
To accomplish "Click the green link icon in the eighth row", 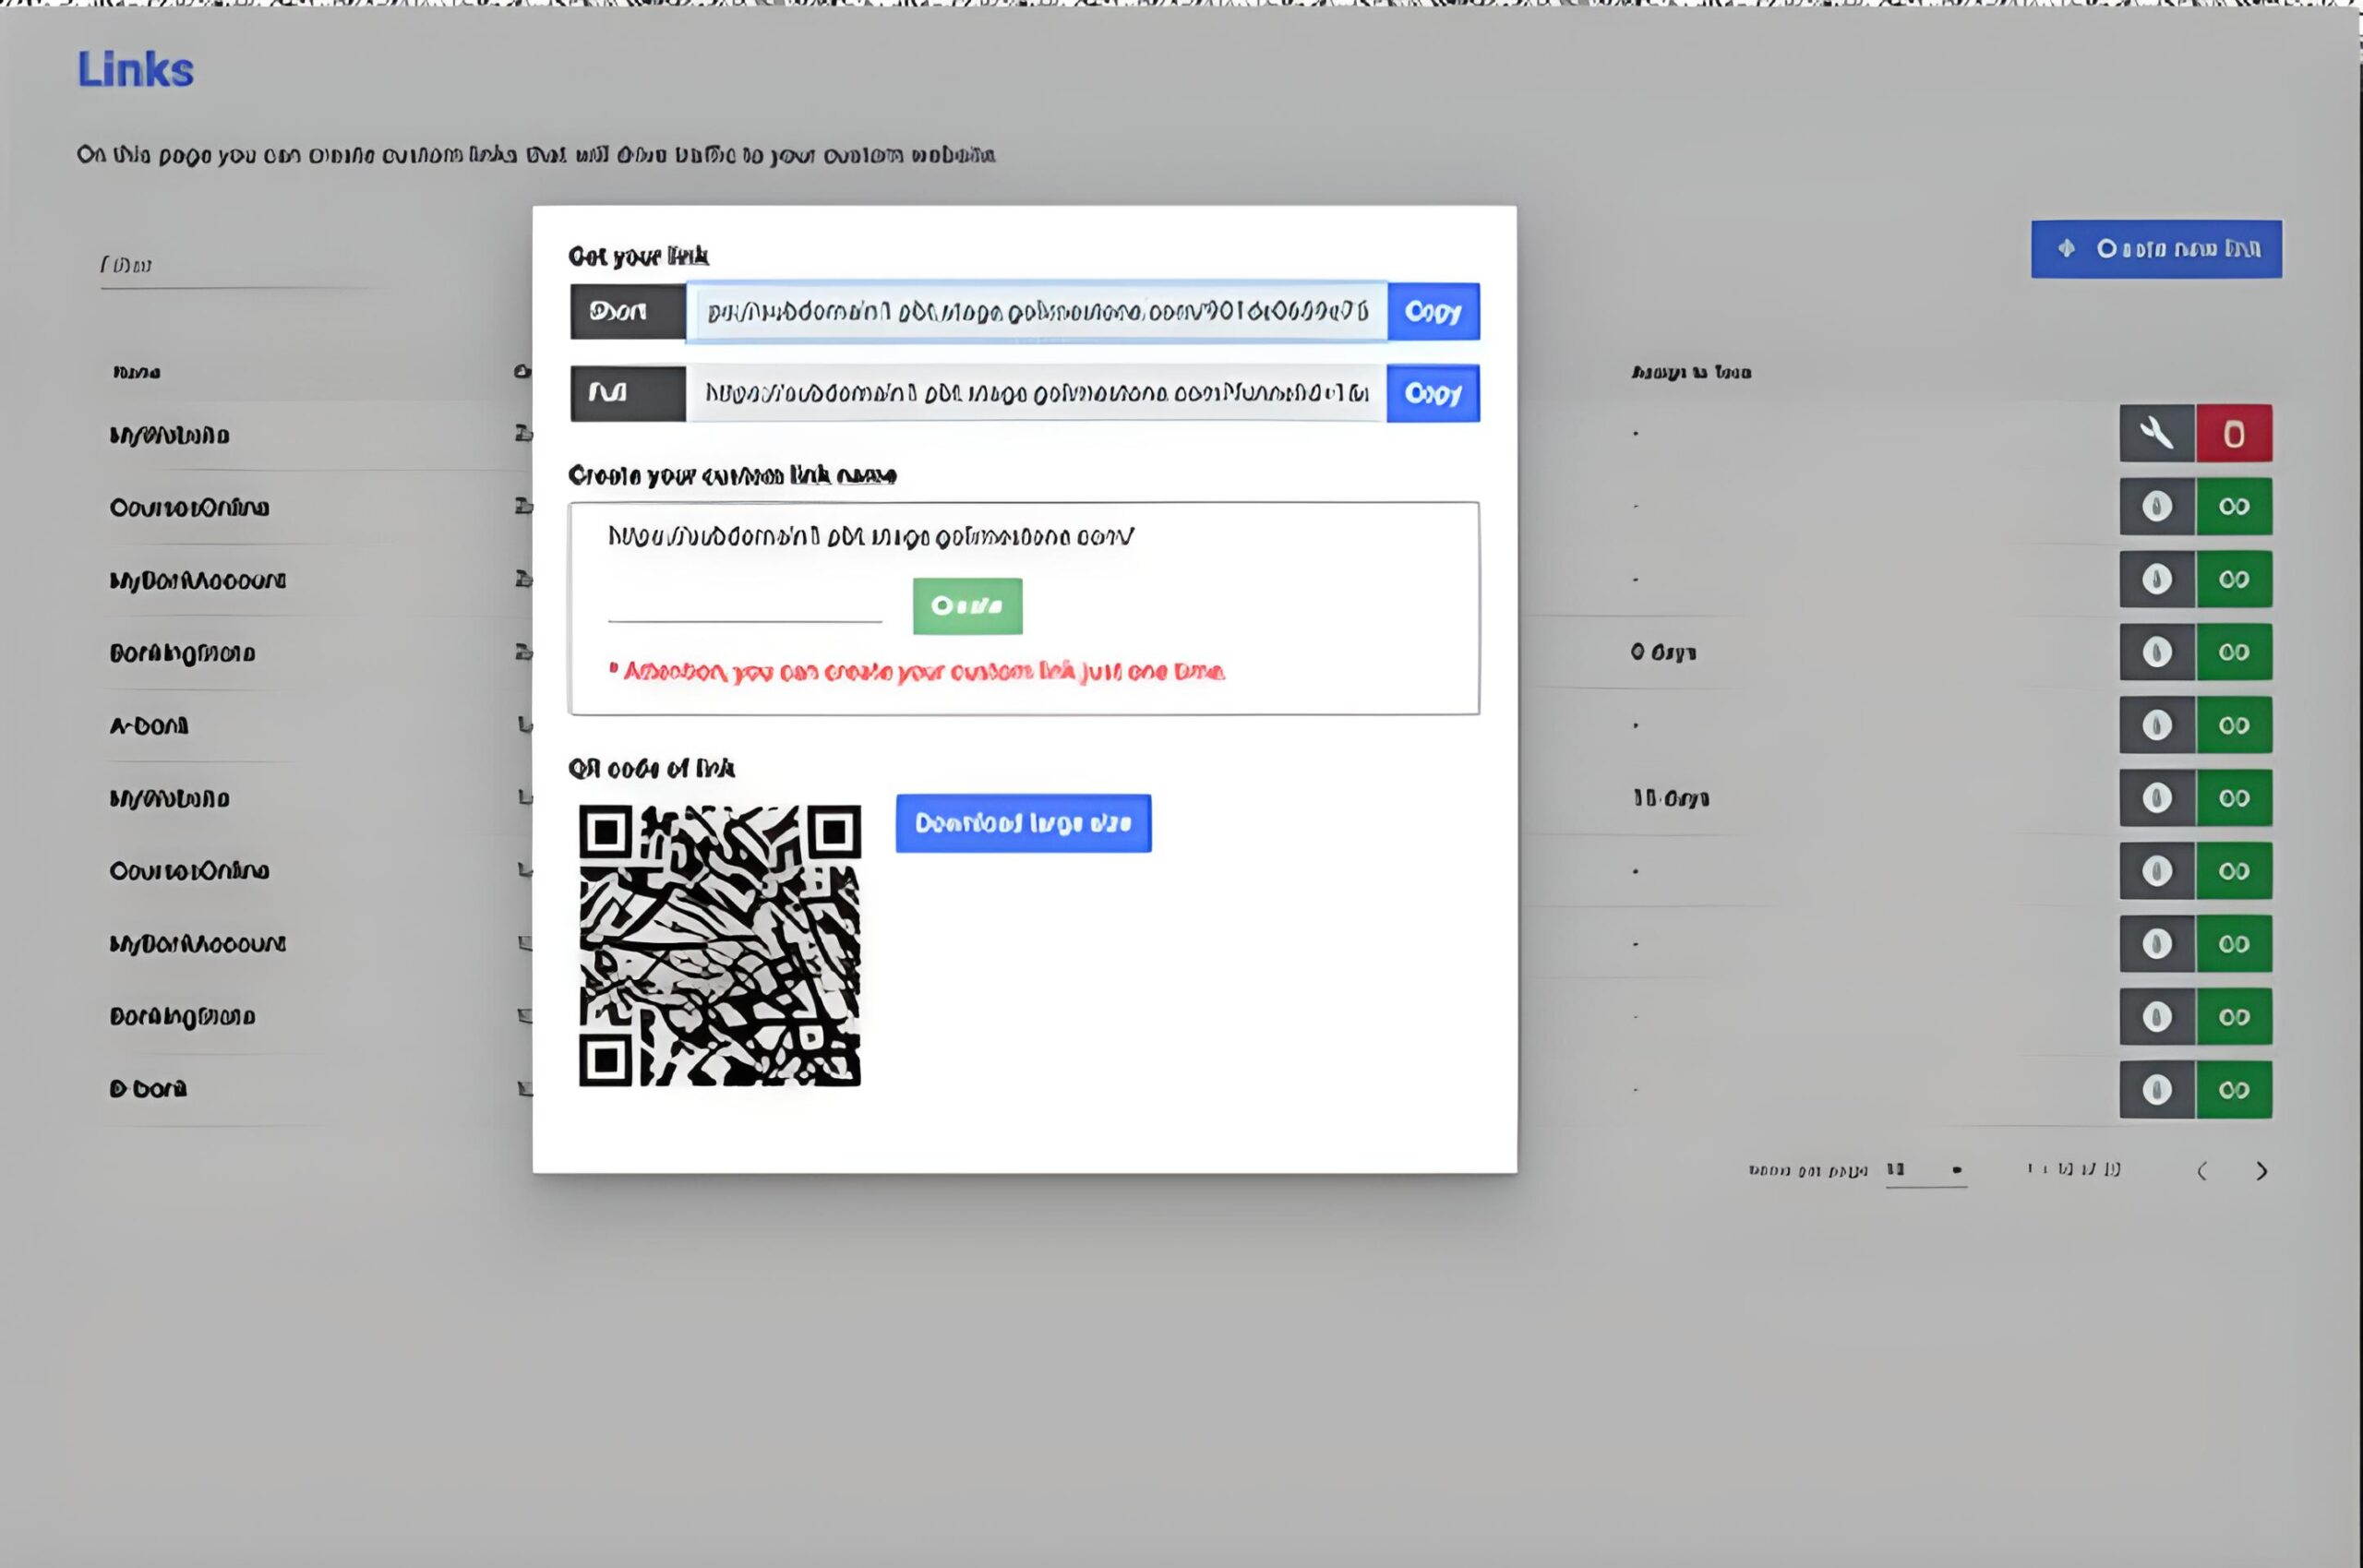I will (2234, 944).
